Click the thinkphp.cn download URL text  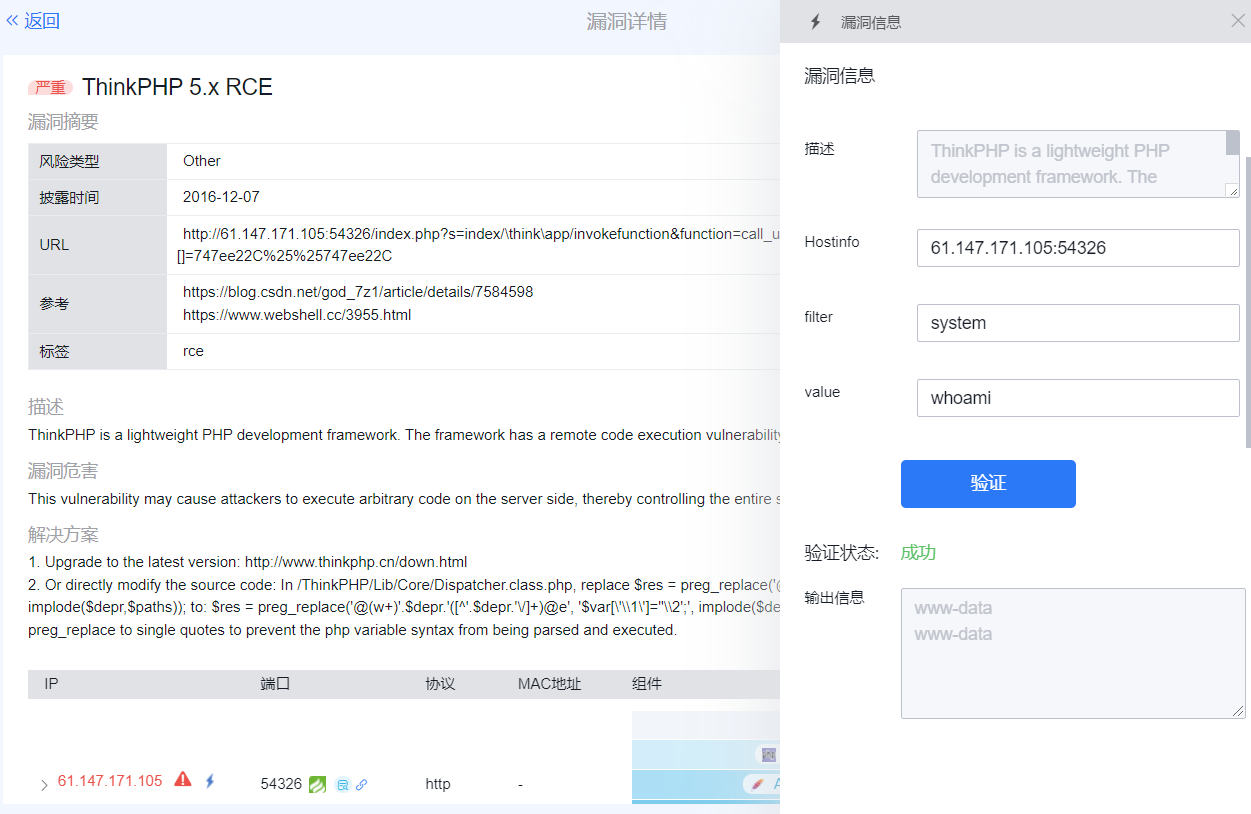pos(356,562)
